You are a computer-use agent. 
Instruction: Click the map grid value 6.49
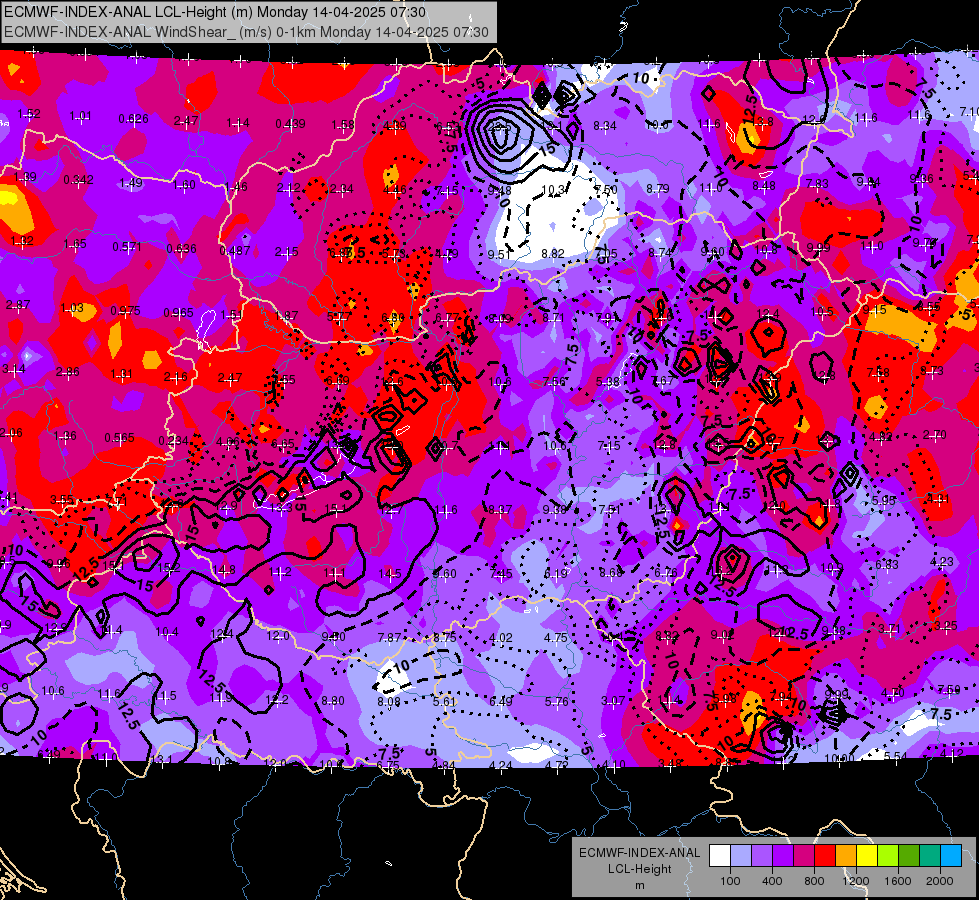pyautogui.click(x=501, y=701)
